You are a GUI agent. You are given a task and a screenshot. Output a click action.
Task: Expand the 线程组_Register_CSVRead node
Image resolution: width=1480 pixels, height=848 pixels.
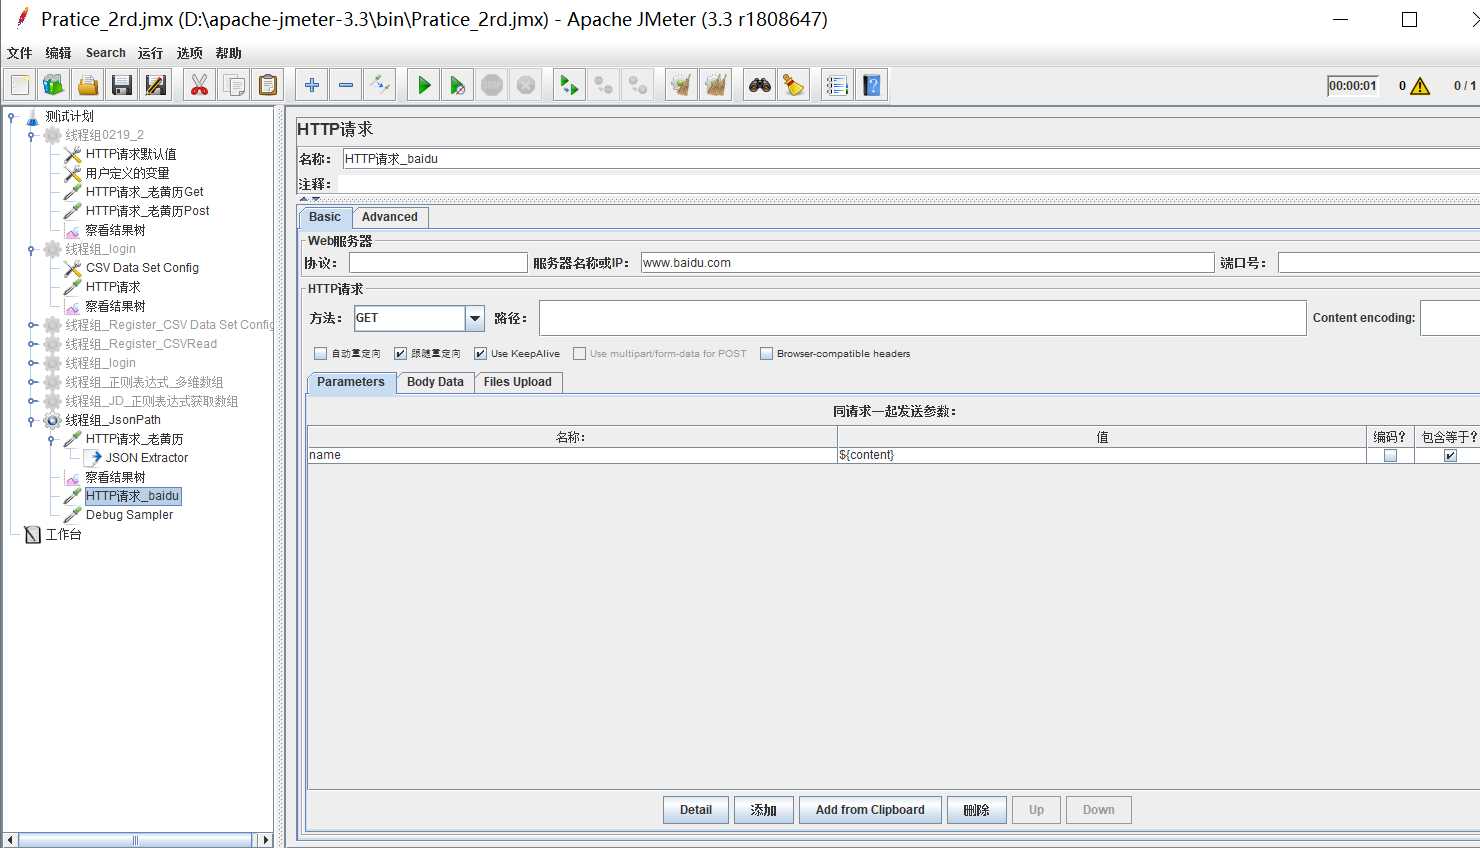click(x=32, y=344)
